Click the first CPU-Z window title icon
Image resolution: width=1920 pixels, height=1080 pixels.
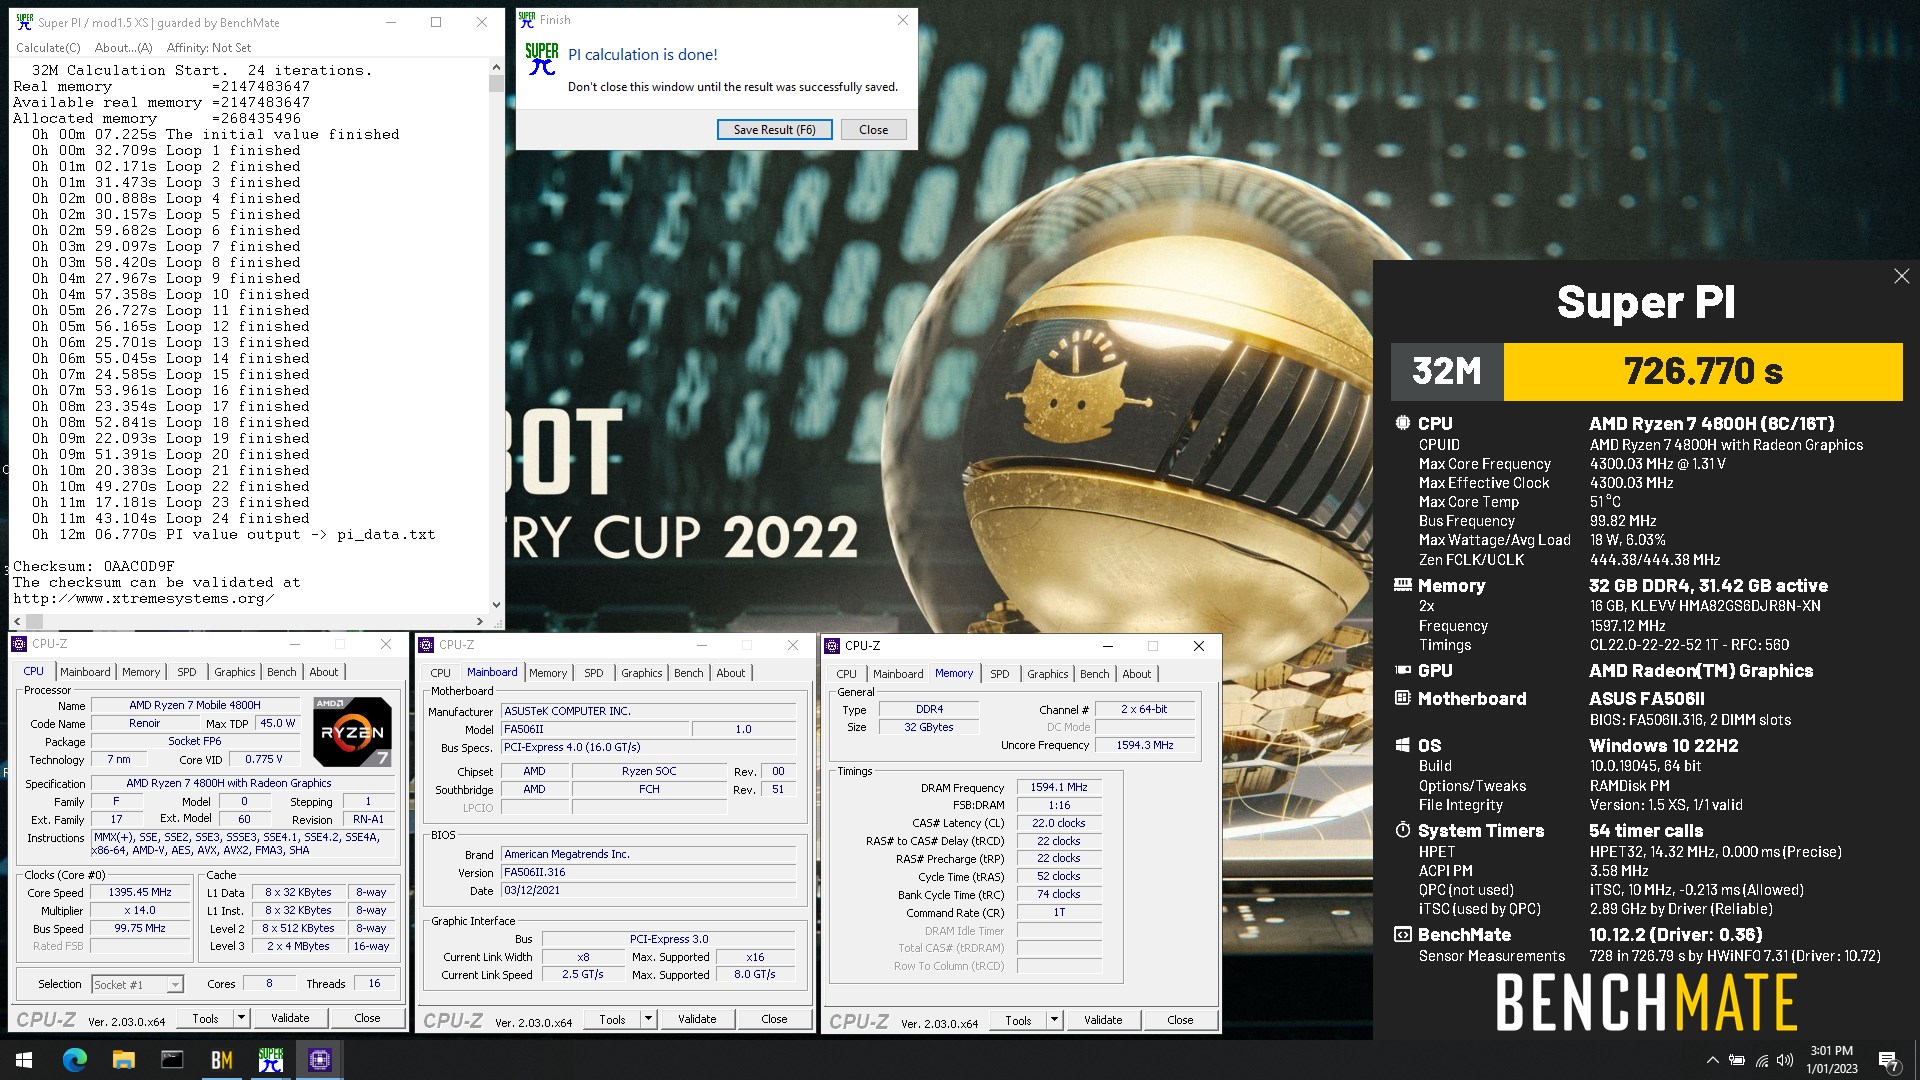(x=20, y=644)
